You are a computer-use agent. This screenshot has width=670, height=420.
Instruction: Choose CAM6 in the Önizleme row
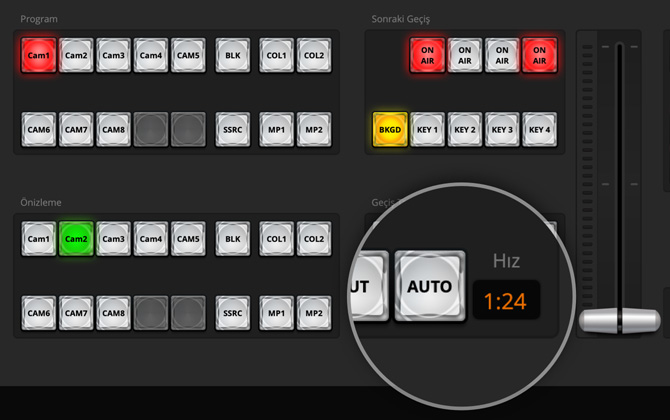point(40,313)
